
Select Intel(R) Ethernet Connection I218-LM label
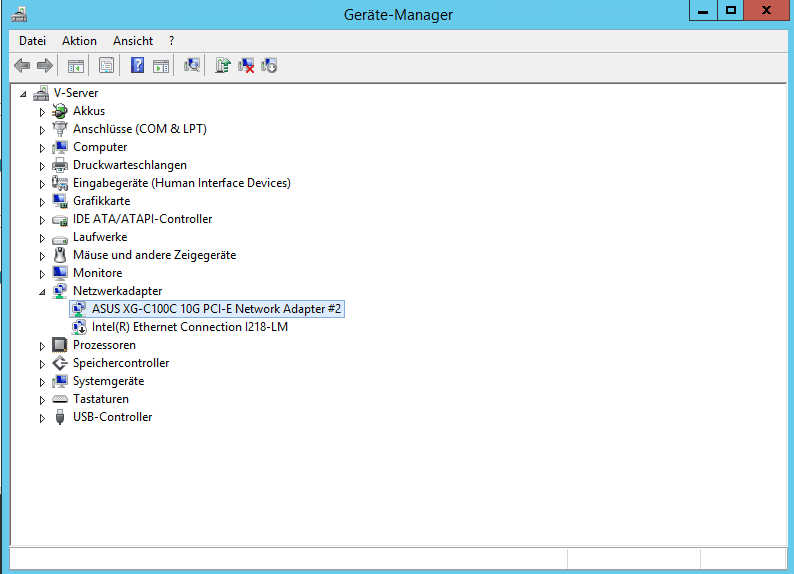coord(190,327)
